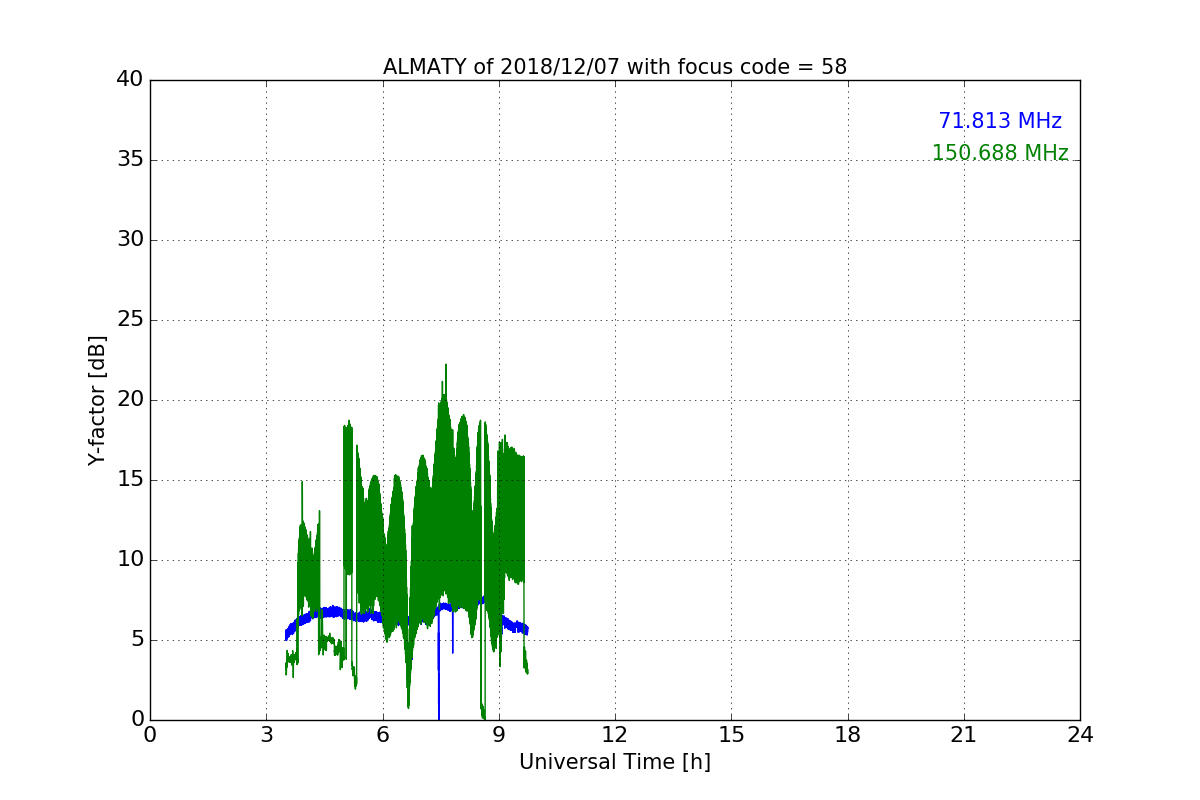Select the green 150.688 MHz legend label
This screenshot has width=1200, height=800.
coord(1000,153)
